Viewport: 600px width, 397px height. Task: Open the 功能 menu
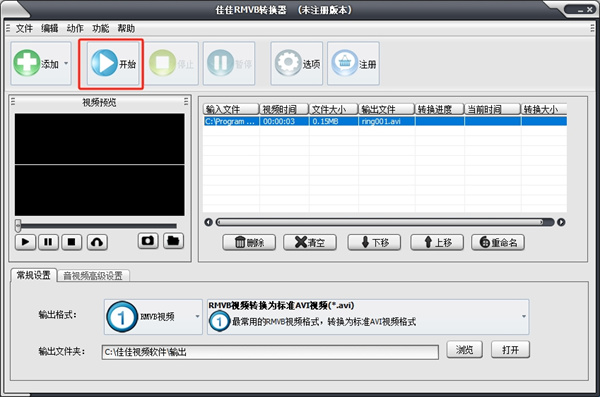[101, 29]
